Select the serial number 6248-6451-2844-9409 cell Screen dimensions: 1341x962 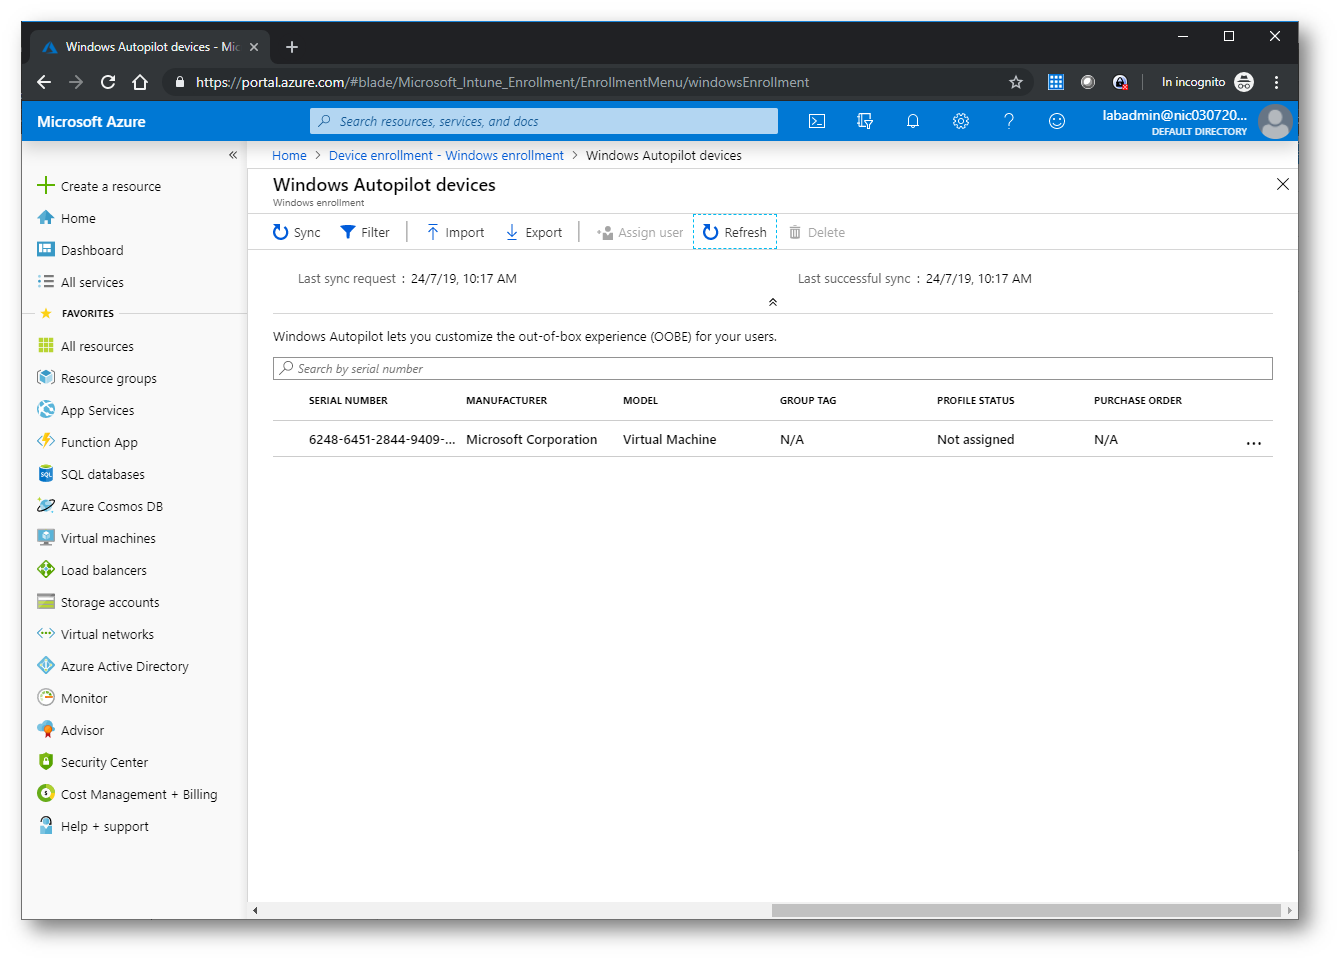point(382,439)
